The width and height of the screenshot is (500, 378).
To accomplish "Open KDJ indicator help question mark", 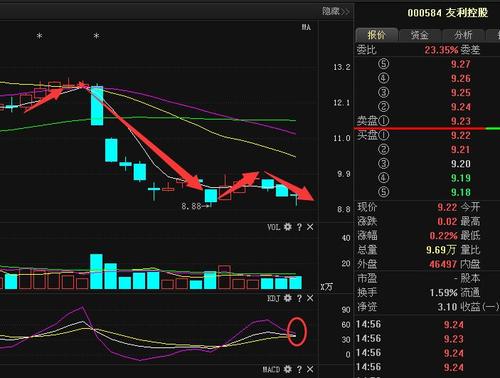I will [299, 298].
